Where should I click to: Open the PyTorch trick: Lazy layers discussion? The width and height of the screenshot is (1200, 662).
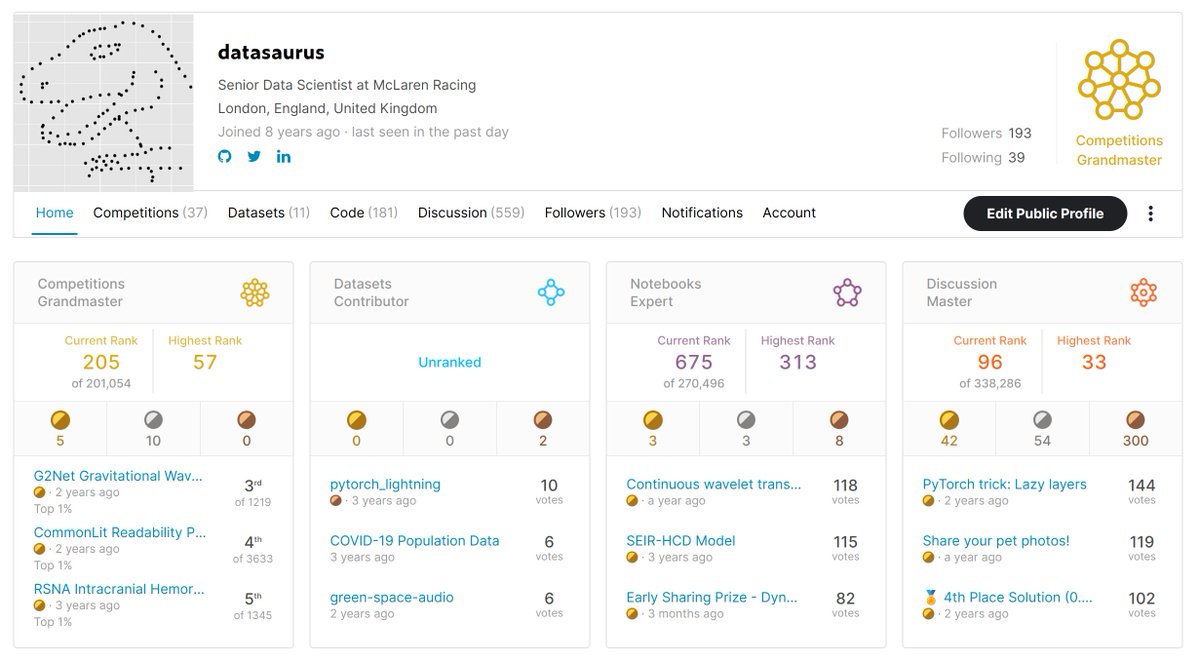pos(1004,484)
